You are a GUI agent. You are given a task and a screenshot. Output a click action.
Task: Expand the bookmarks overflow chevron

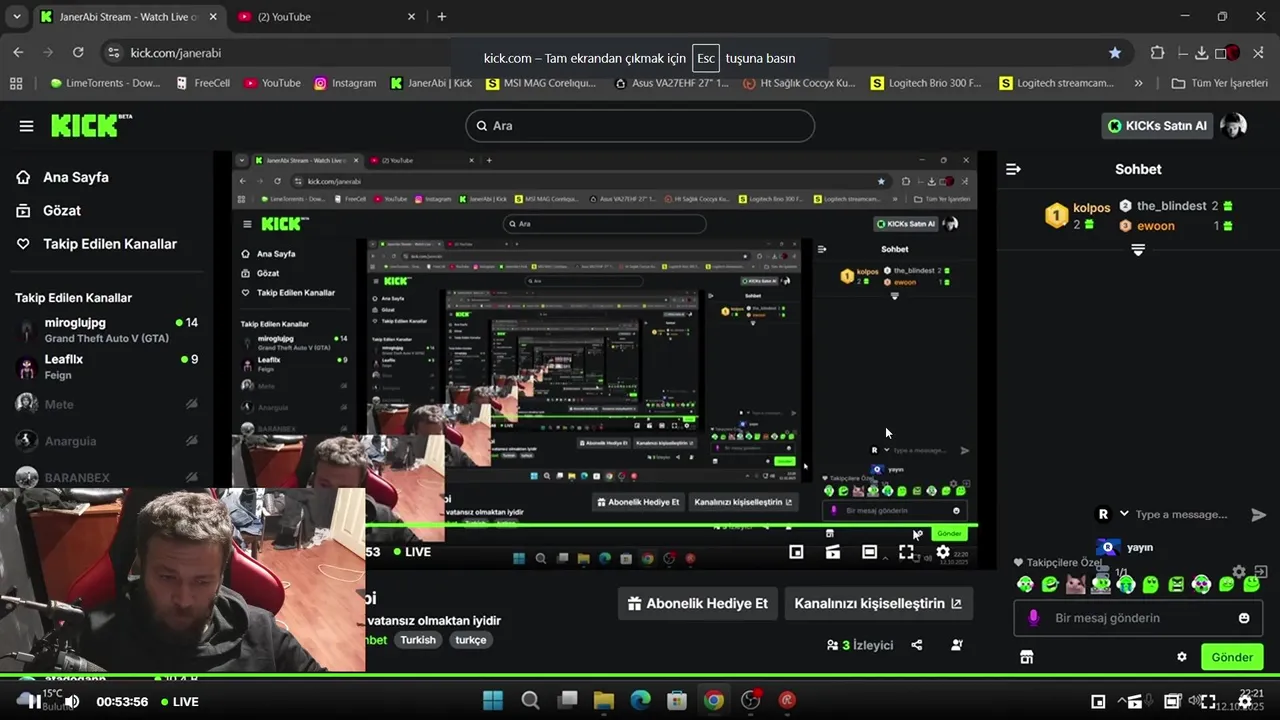pos(1139,83)
